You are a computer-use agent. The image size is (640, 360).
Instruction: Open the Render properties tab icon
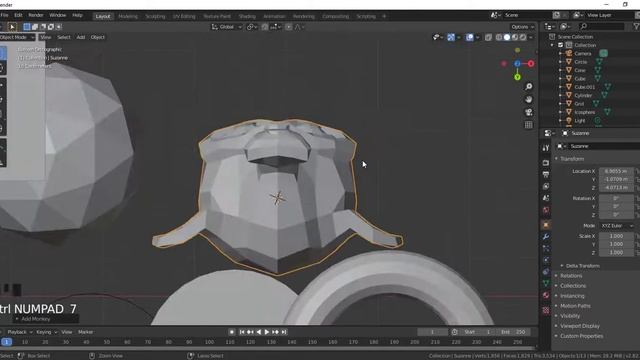pos(546,162)
